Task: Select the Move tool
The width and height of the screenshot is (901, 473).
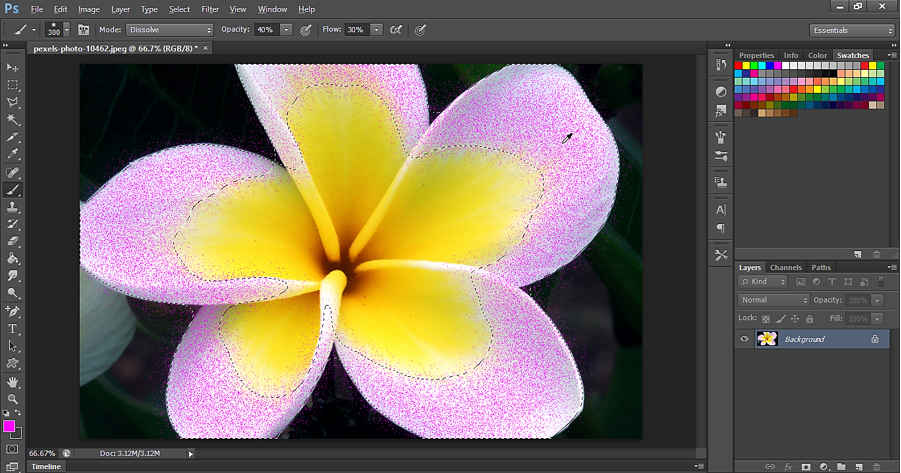Action: click(13, 68)
